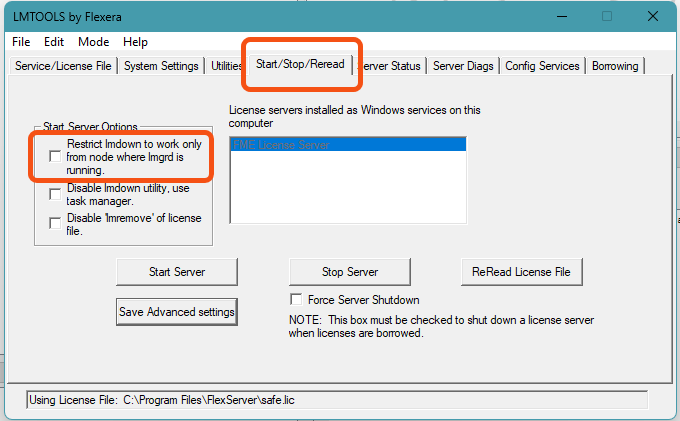This screenshot has width=680, height=421.
Task: Toggle Force Server Shutdown checkbox
Action: pyautogui.click(x=296, y=300)
